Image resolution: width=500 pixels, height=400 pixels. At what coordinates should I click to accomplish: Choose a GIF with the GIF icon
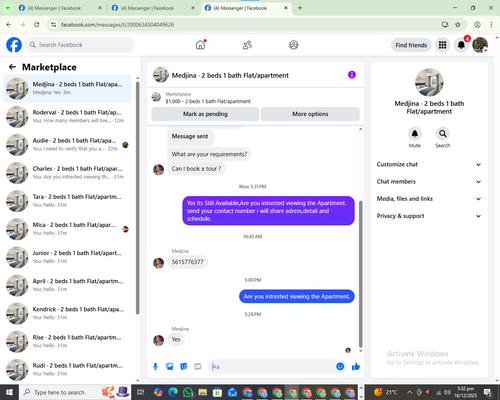[x=198, y=367]
